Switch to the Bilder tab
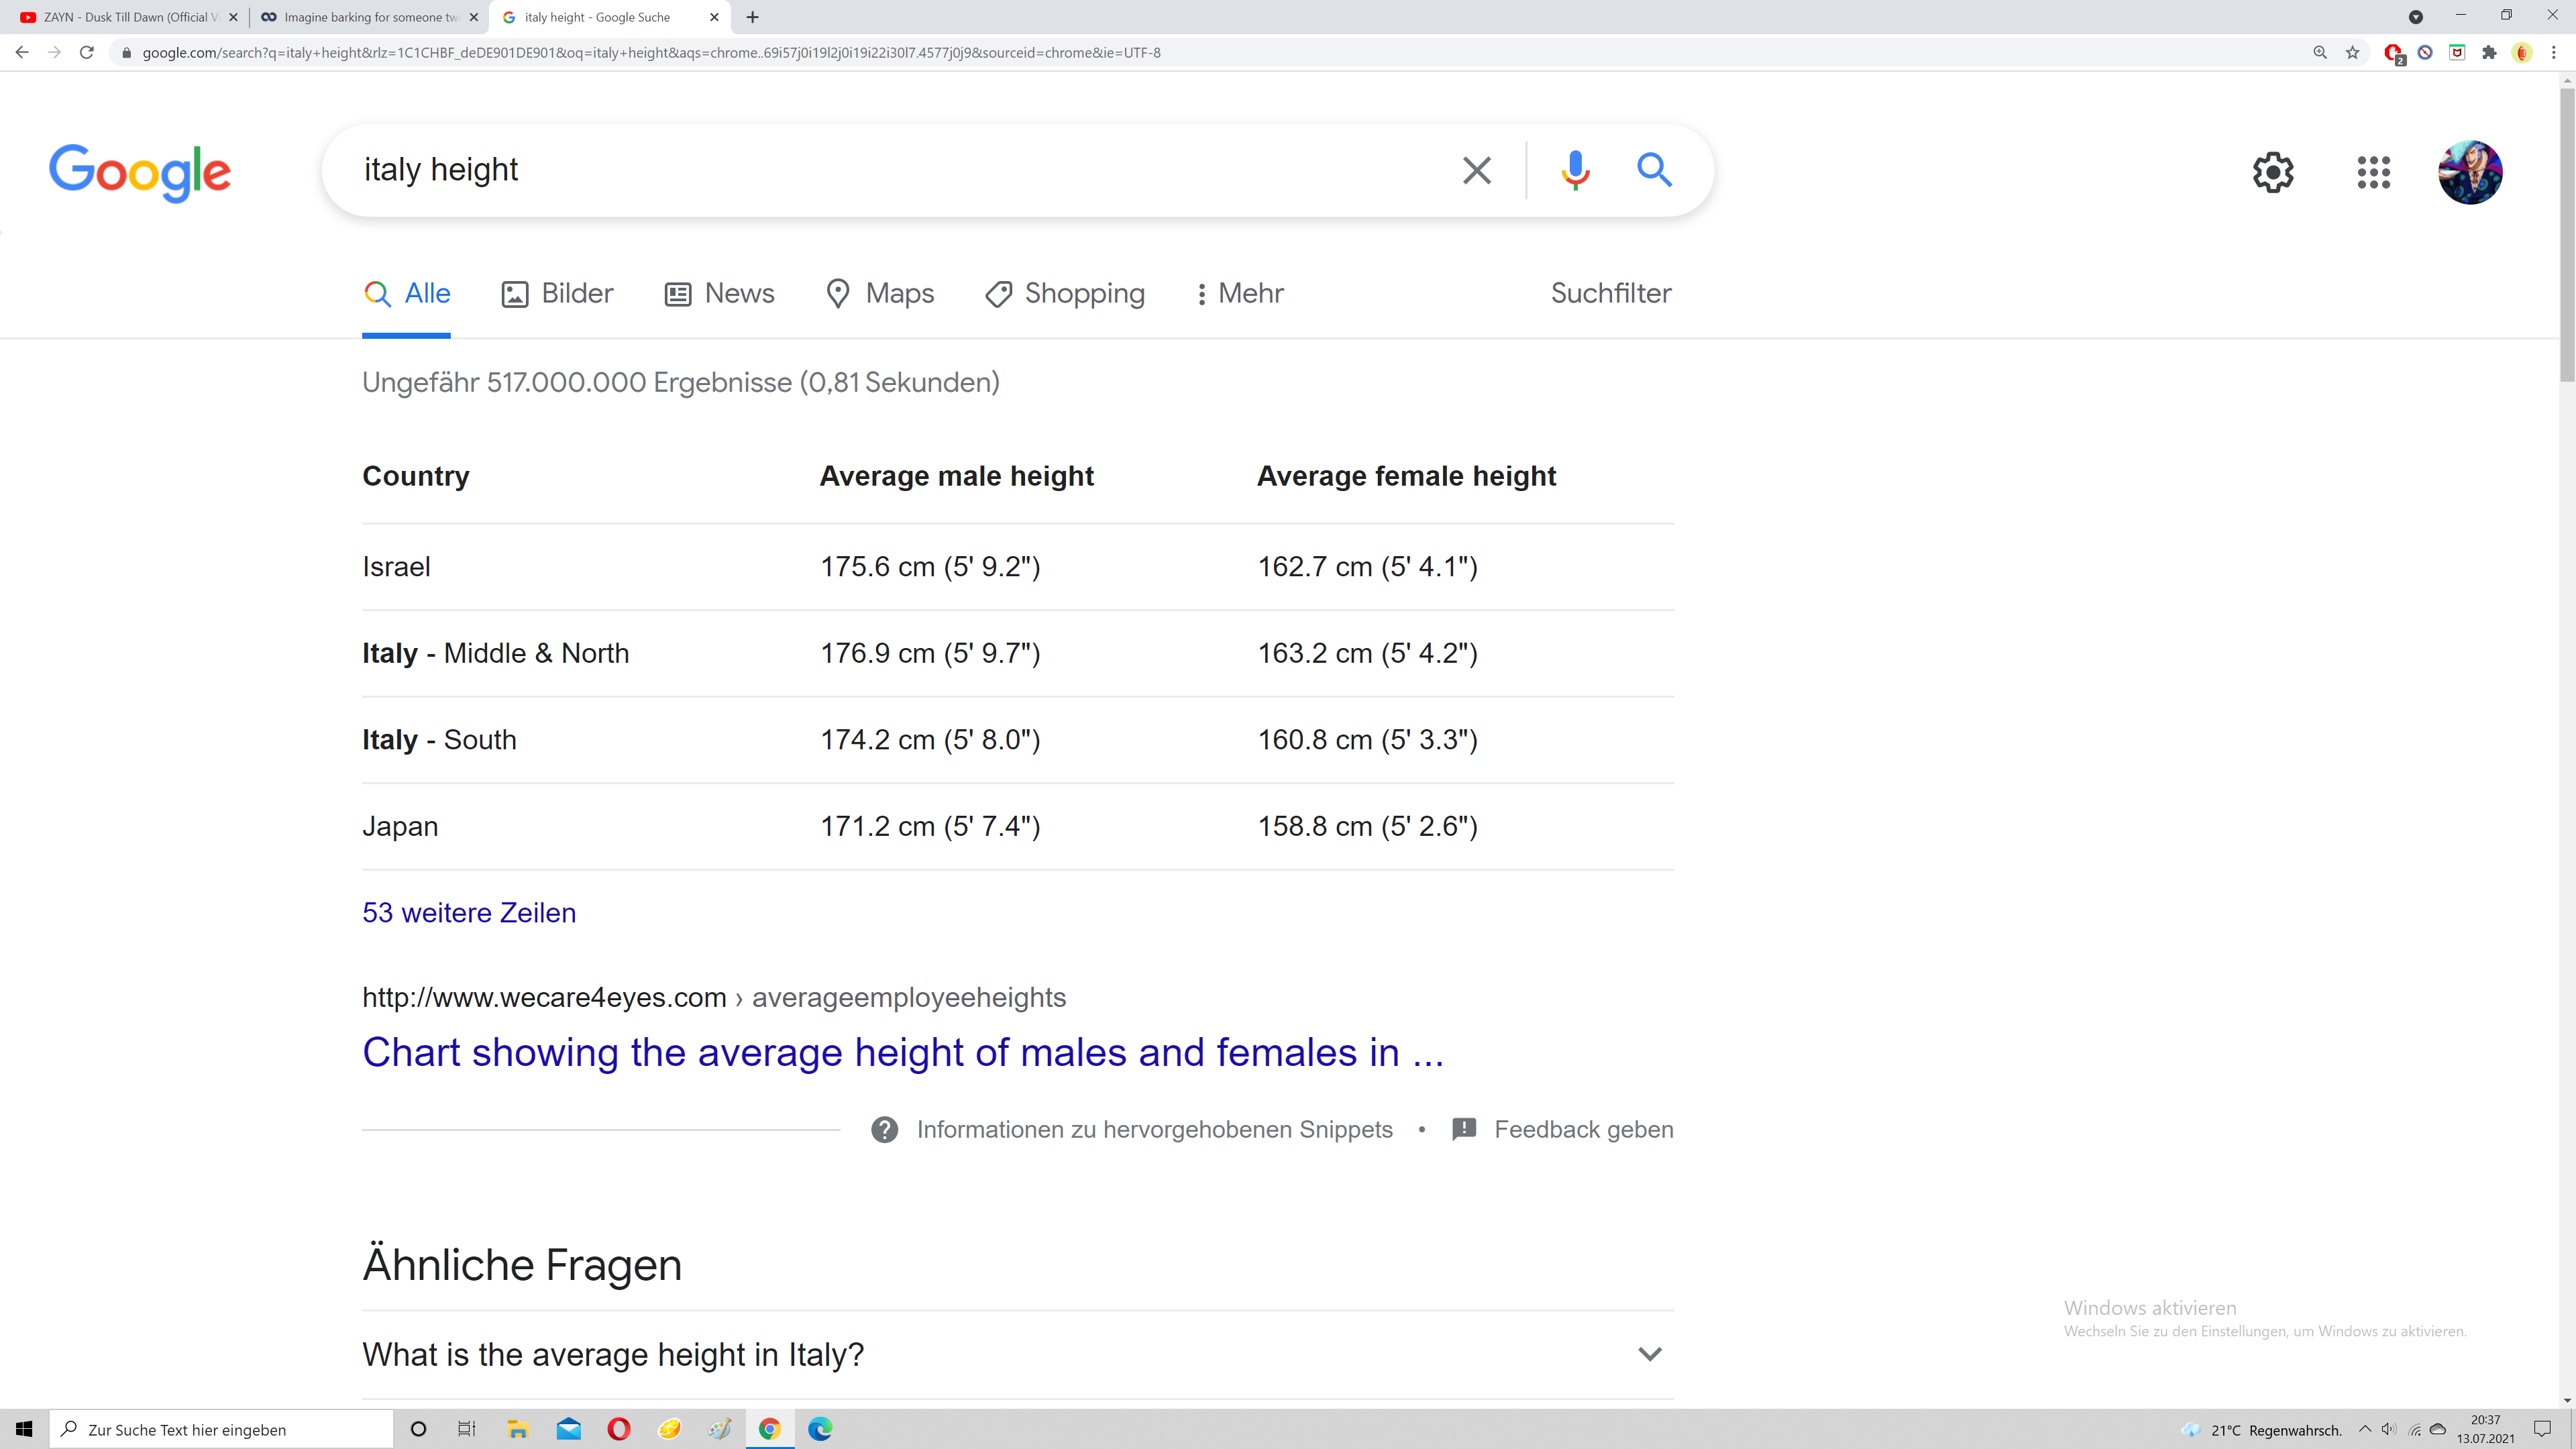 (x=557, y=294)
